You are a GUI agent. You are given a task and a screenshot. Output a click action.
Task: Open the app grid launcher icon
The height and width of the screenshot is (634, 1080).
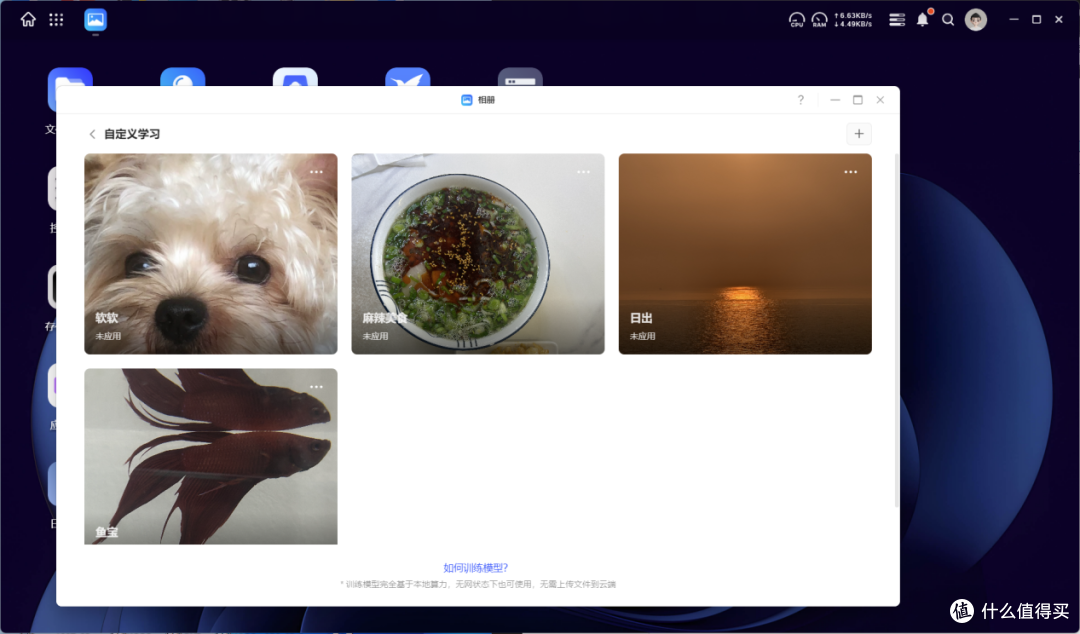click(56, 20)
